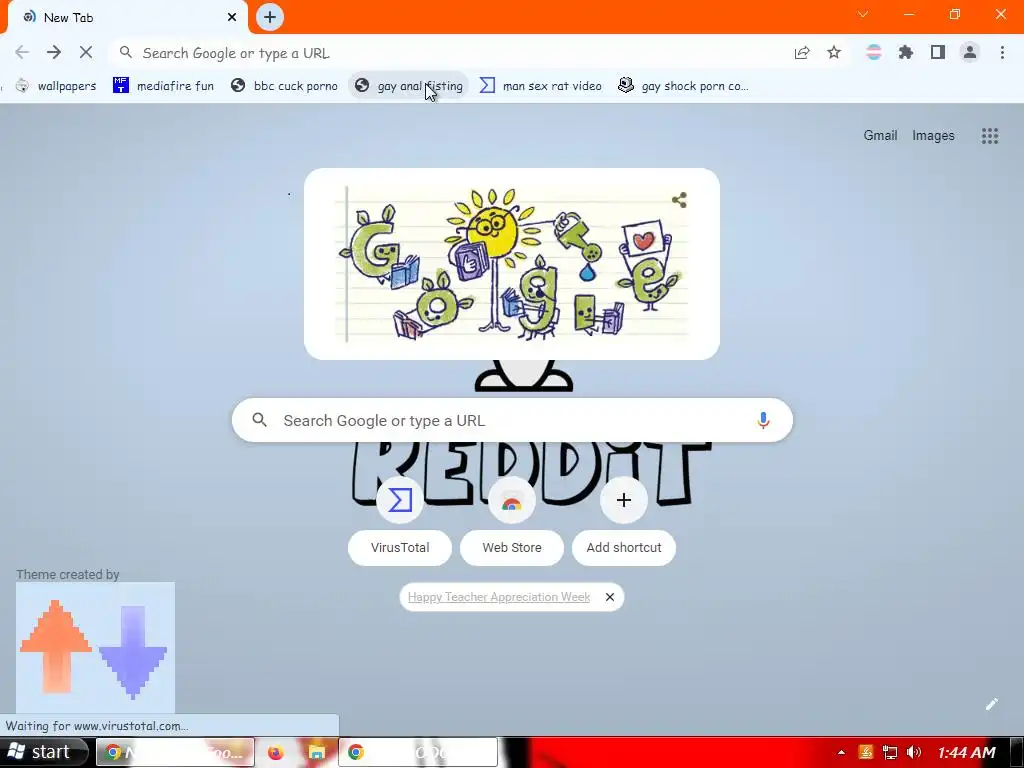The image size is (1024, 768).
Task: Open the Windows start menu
Action: tap(43, 752)
